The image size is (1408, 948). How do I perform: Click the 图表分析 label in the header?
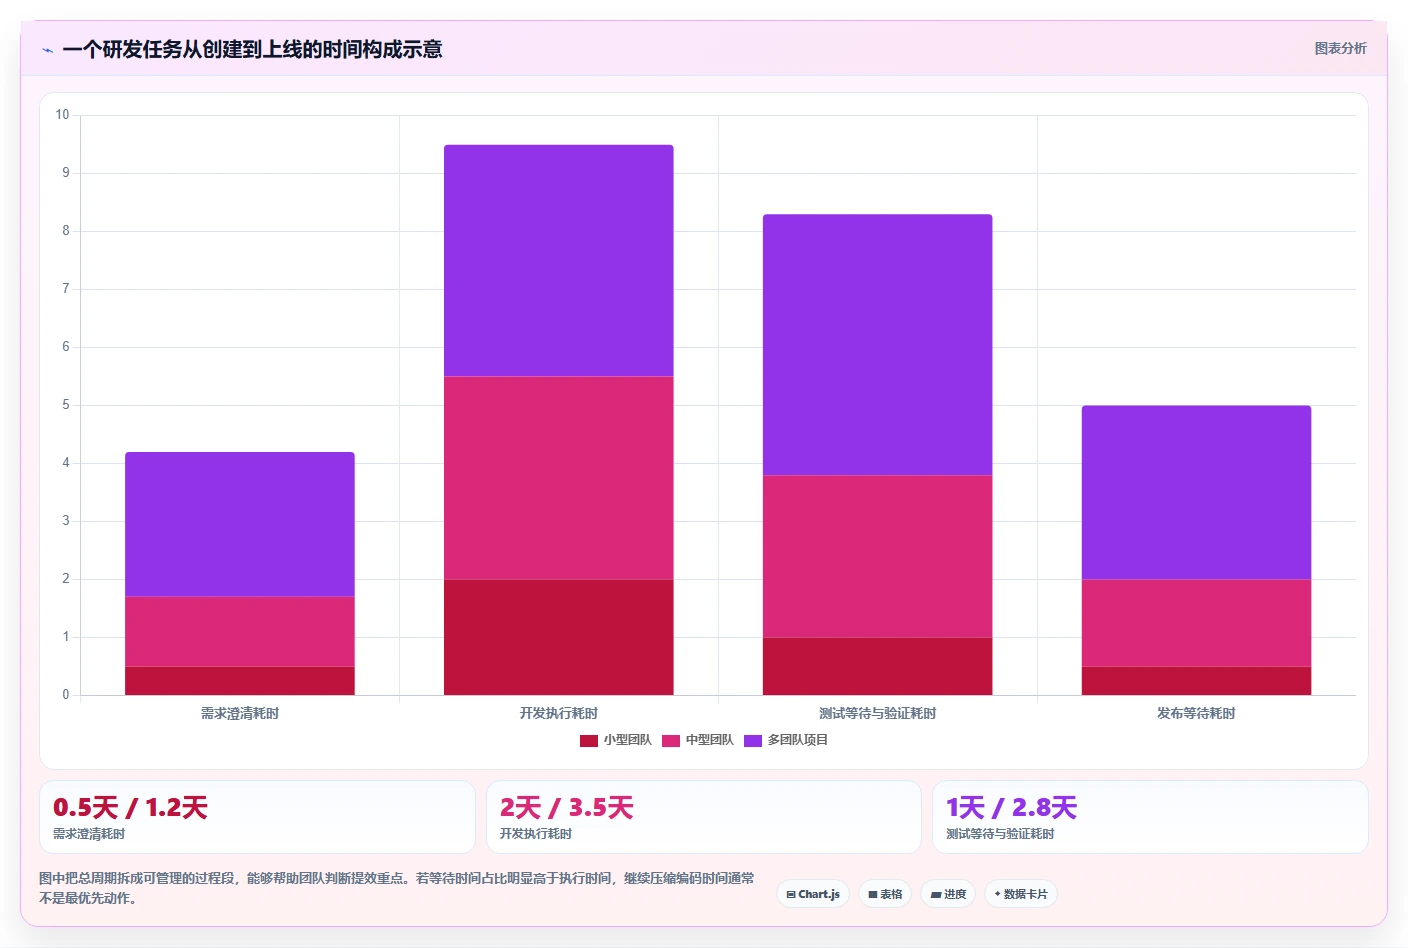1340,48
